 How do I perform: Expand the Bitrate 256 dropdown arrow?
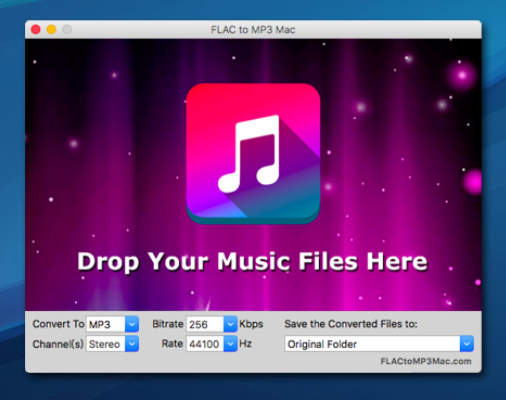[230, 324]
